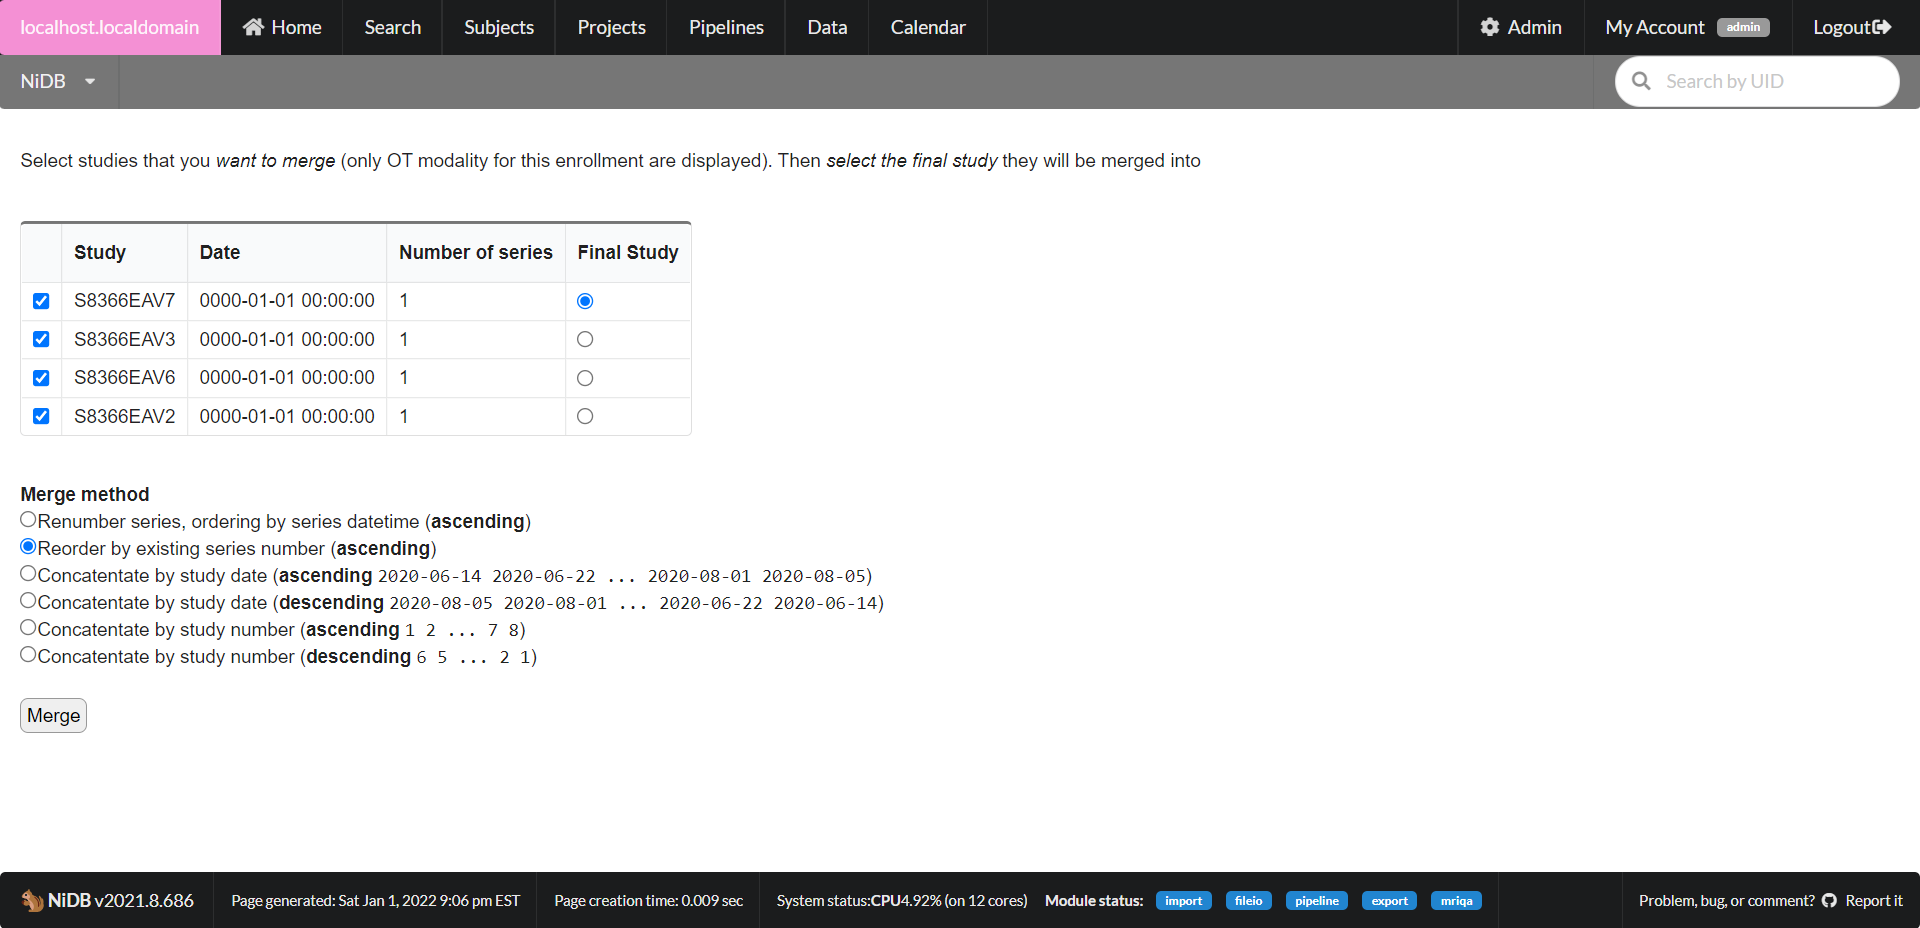This screenshot has height=928, width=1920.
Task: Open Admin via the gear icon
Action: click(x=1489, y=27)
